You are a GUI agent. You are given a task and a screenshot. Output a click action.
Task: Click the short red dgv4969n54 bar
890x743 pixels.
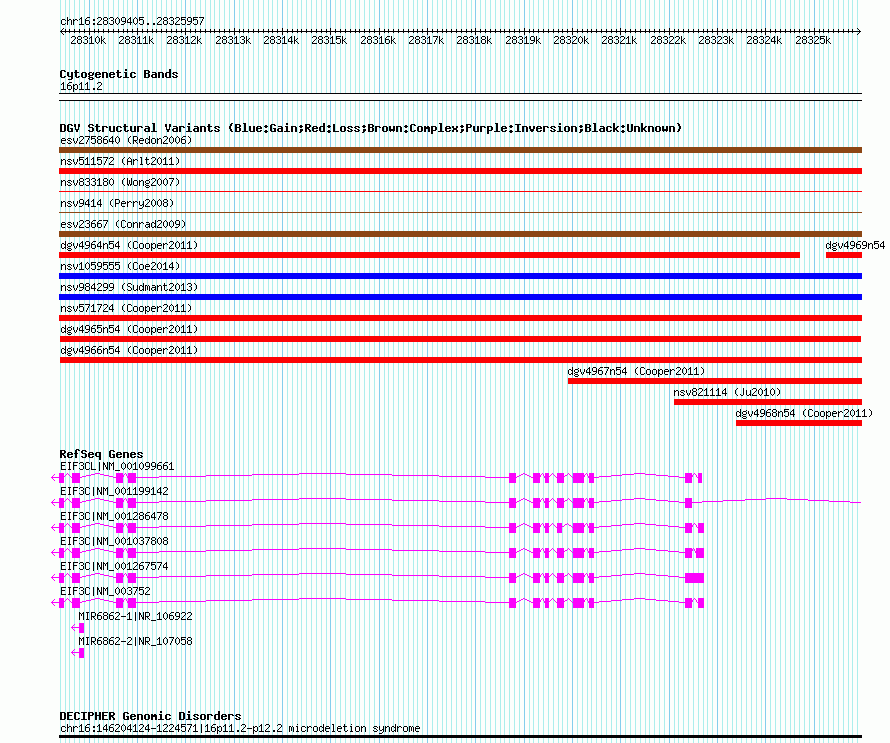(x=843, y=255)
